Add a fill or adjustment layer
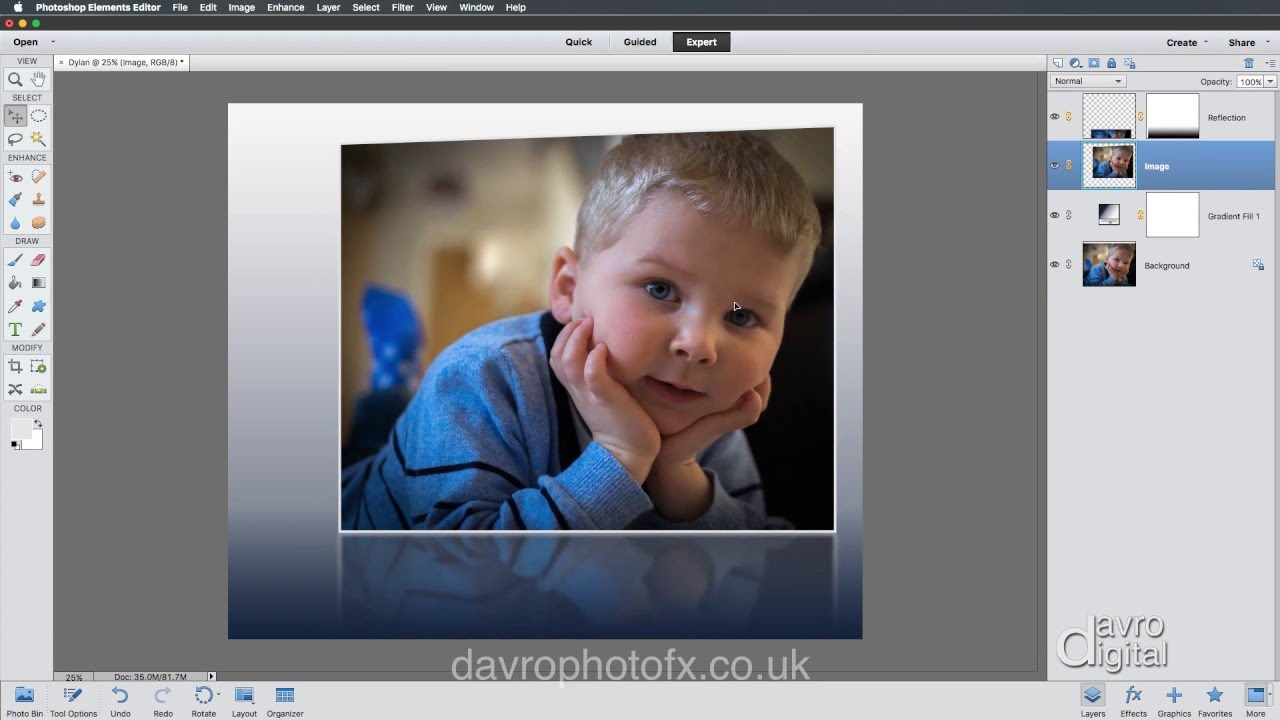The image size is (1280, 720). (x=1076, y=63)
